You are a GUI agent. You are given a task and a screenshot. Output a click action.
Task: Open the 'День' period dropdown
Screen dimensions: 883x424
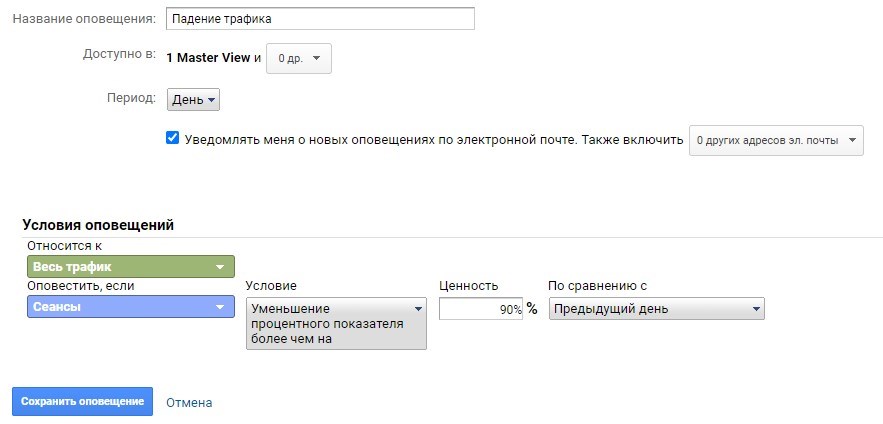click(x=193, y=100)
